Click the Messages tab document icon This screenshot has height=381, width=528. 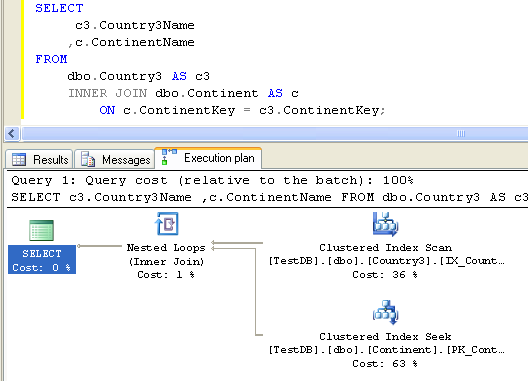click(88, 159)
